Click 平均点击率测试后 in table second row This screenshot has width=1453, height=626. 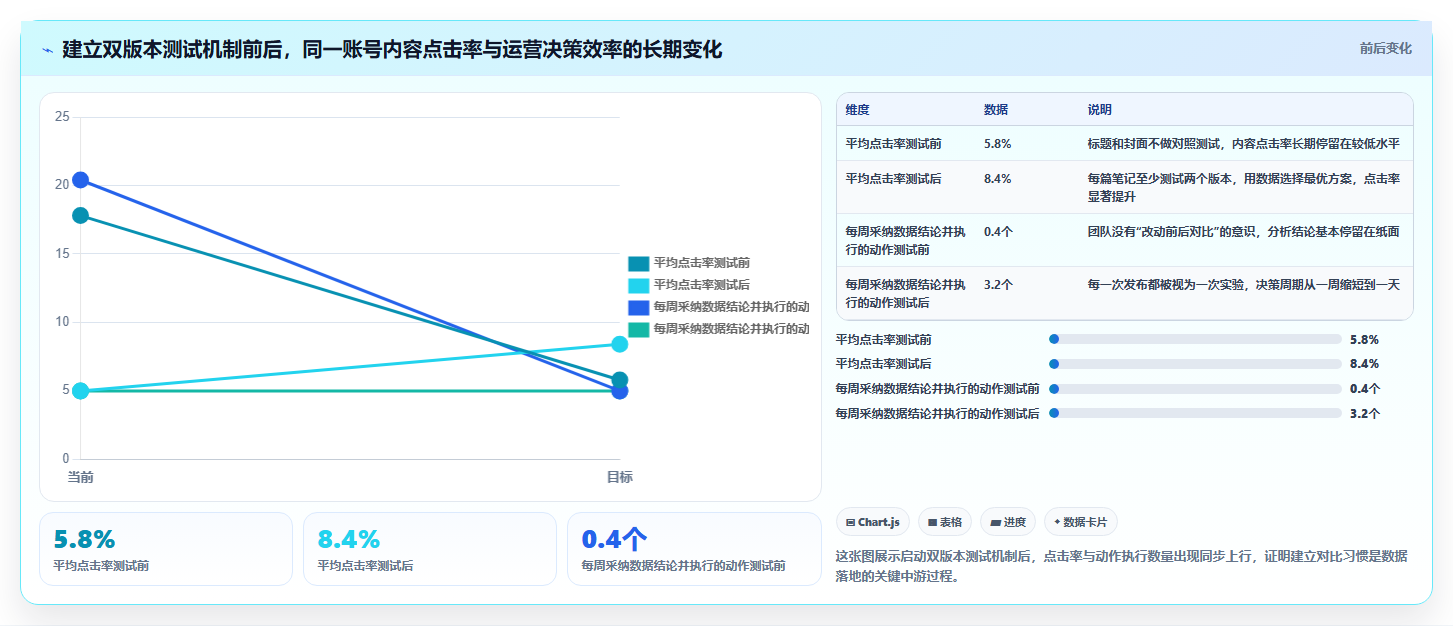tap(893, 179)
